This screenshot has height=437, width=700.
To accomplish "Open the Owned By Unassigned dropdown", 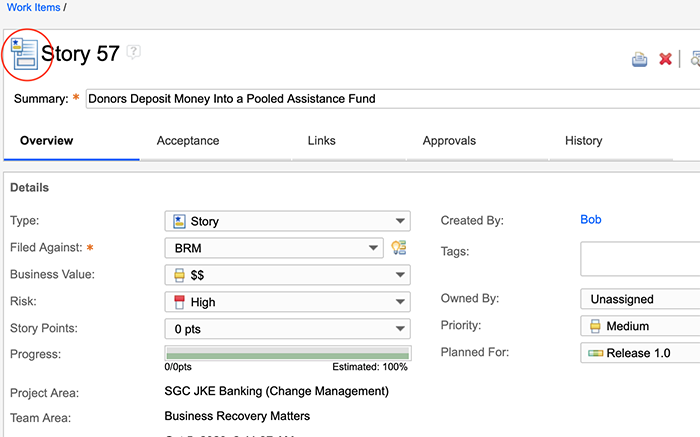I will click(640, 299).
